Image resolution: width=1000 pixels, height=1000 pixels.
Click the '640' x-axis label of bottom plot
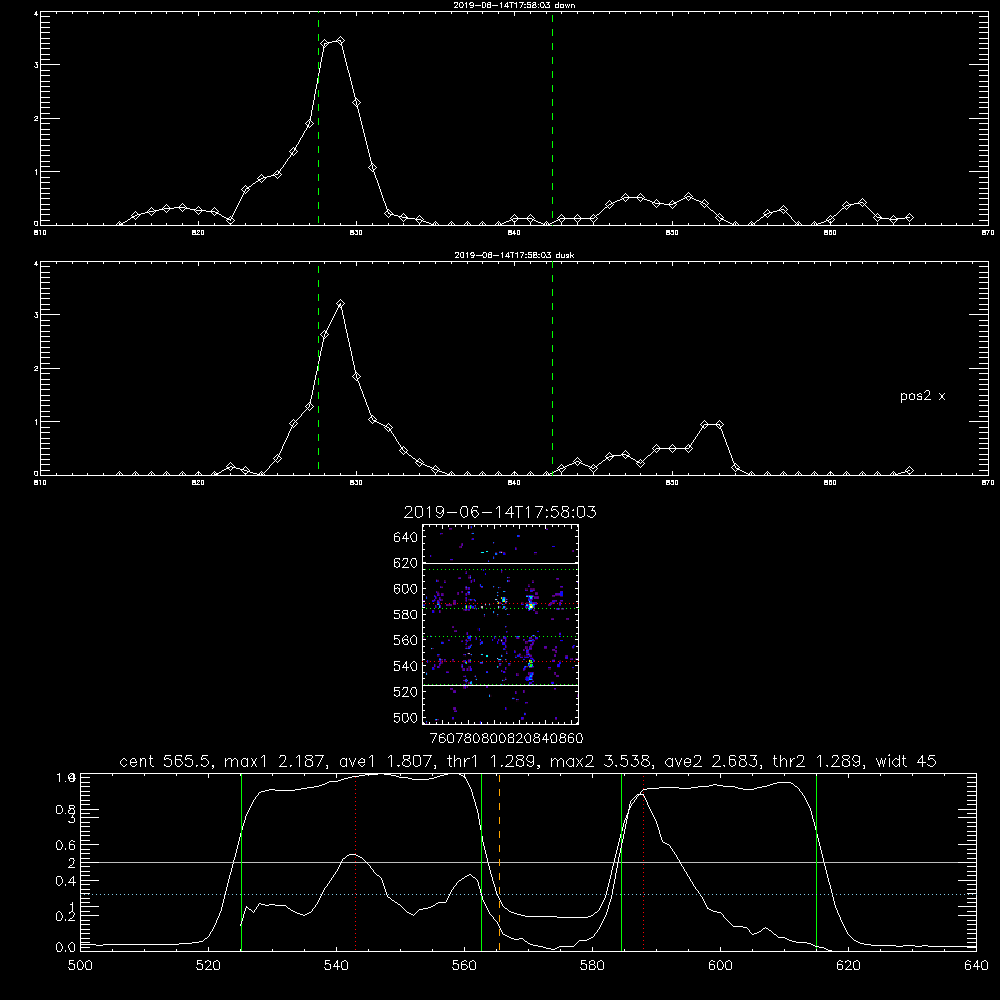(x=976, y=966)
